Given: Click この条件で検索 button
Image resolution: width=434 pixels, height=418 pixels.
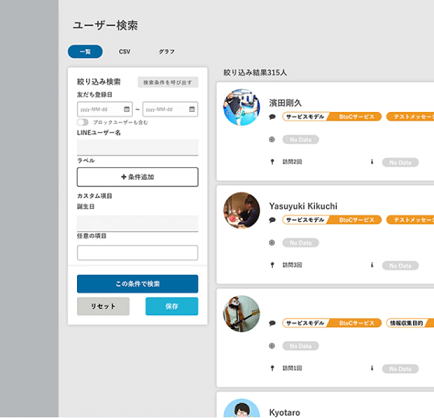Looking at the screenshot, I should tap(138, 284).
